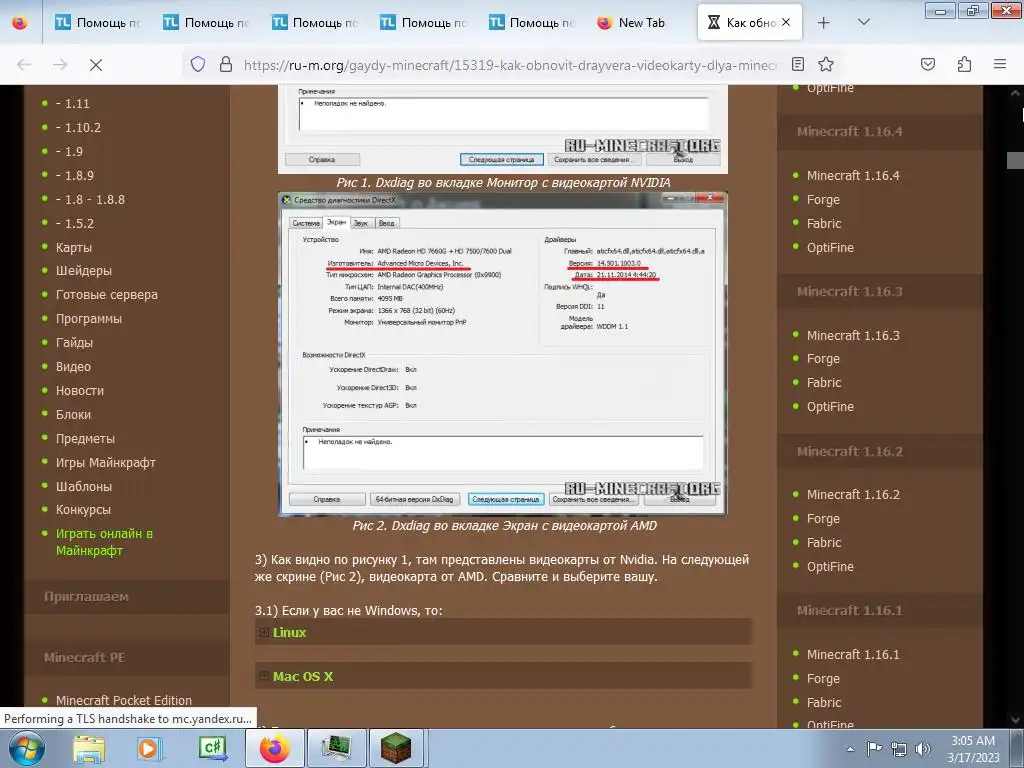The height and width of the screenshot is (768, 1024).
Task: List all tabs with the chevron dropdown
Action: tap(863, 22)
